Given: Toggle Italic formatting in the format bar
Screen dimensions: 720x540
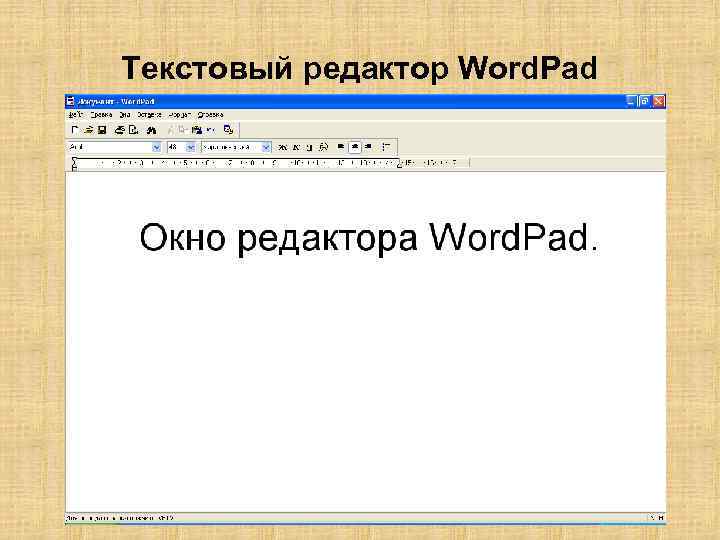Looking at the screenshot, I should tap(296, 147).
